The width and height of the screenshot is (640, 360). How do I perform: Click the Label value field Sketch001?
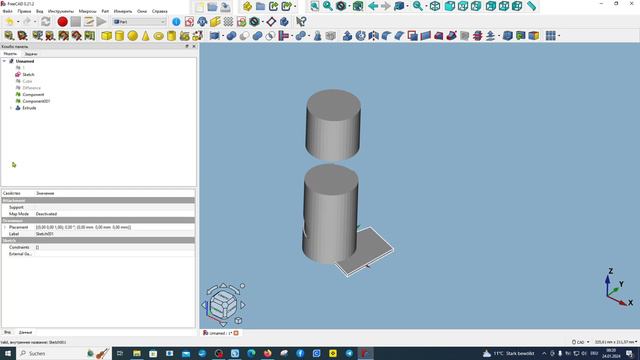coord(114,234)
